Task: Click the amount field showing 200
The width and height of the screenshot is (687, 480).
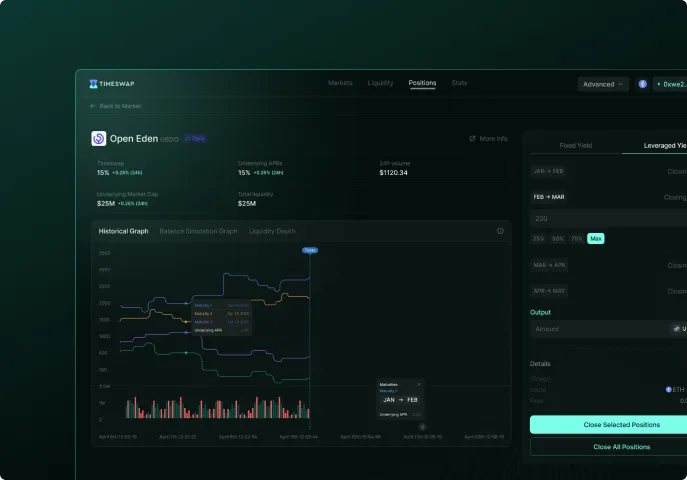Action: [609, 219]
